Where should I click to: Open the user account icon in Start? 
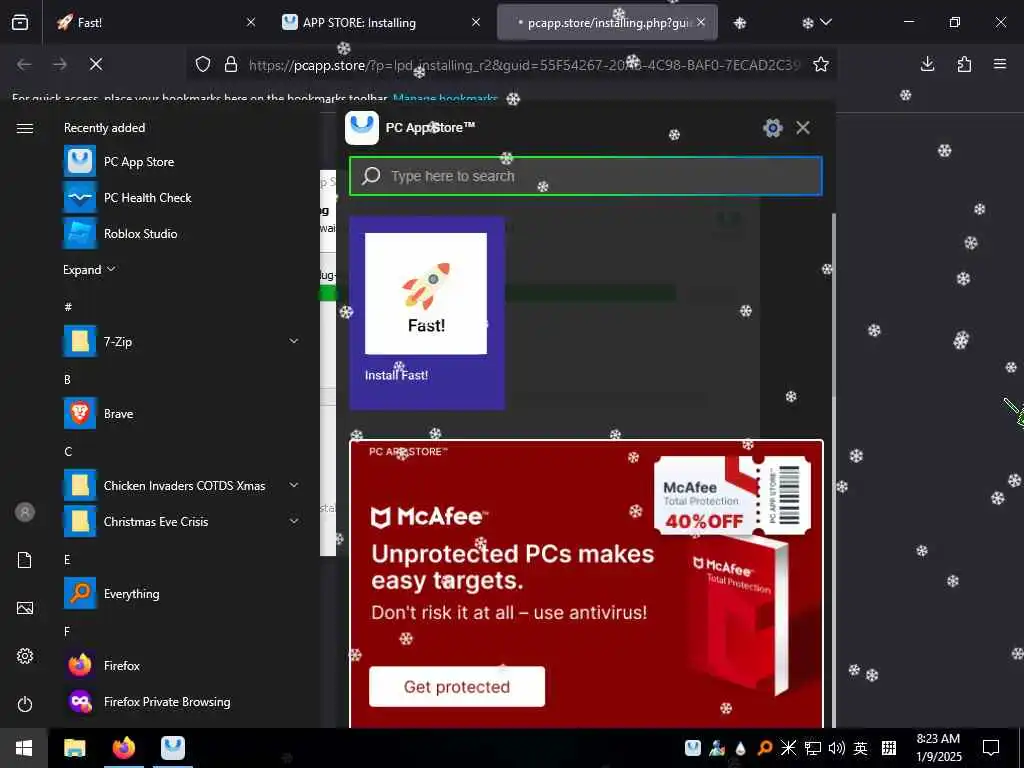point(25,512)
